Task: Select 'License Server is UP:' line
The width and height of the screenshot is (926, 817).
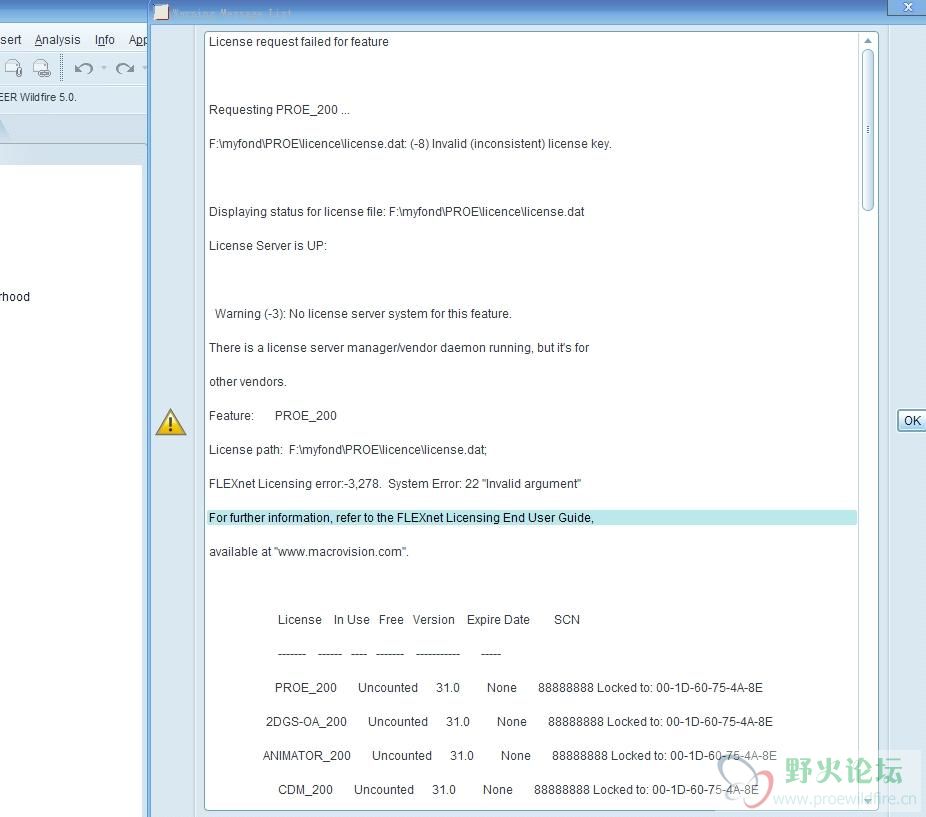Action: pos(532,246)
